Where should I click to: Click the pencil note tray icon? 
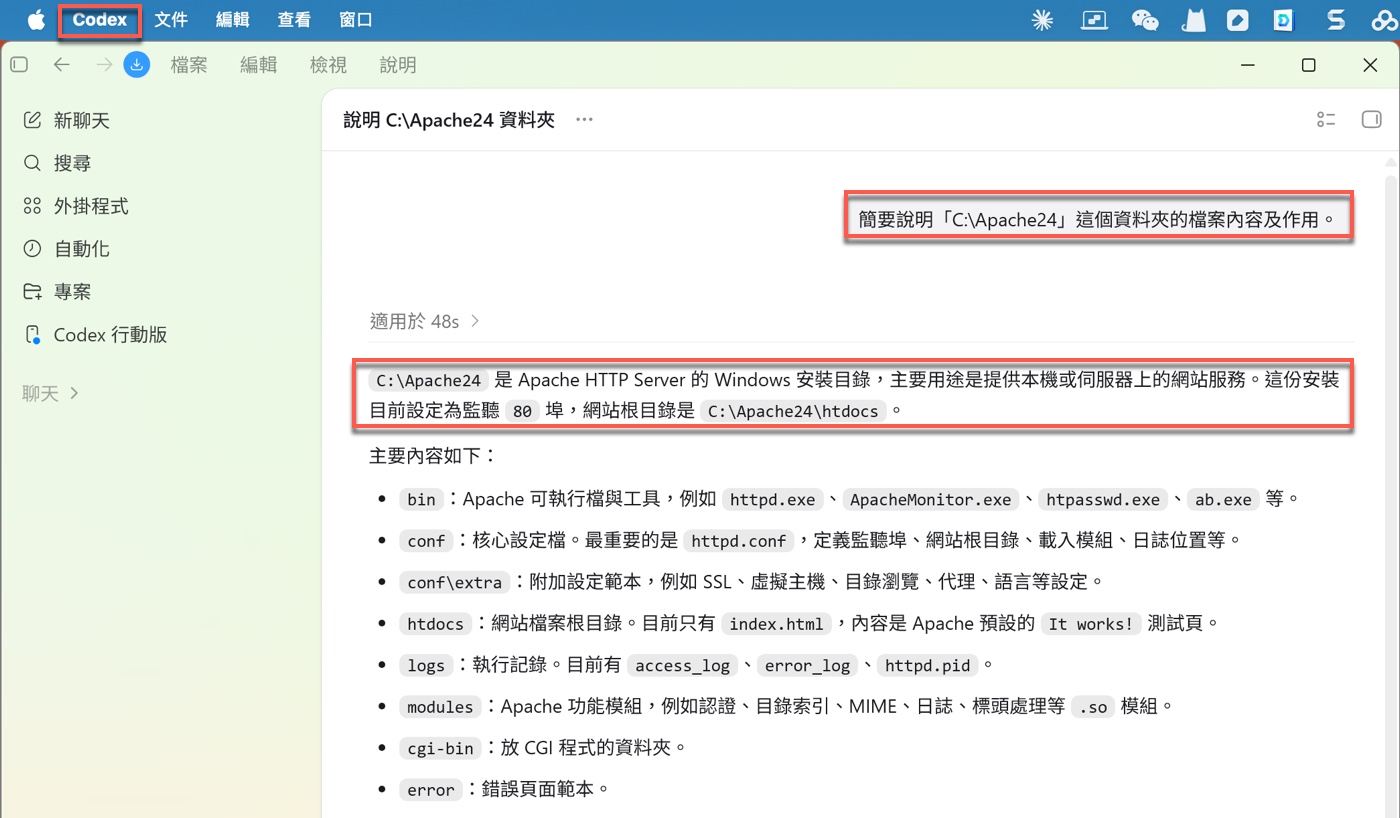[x=1238, y=20]
